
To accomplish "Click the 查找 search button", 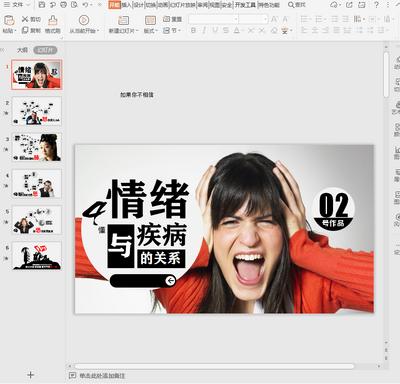I will click(x=297, y=5).
